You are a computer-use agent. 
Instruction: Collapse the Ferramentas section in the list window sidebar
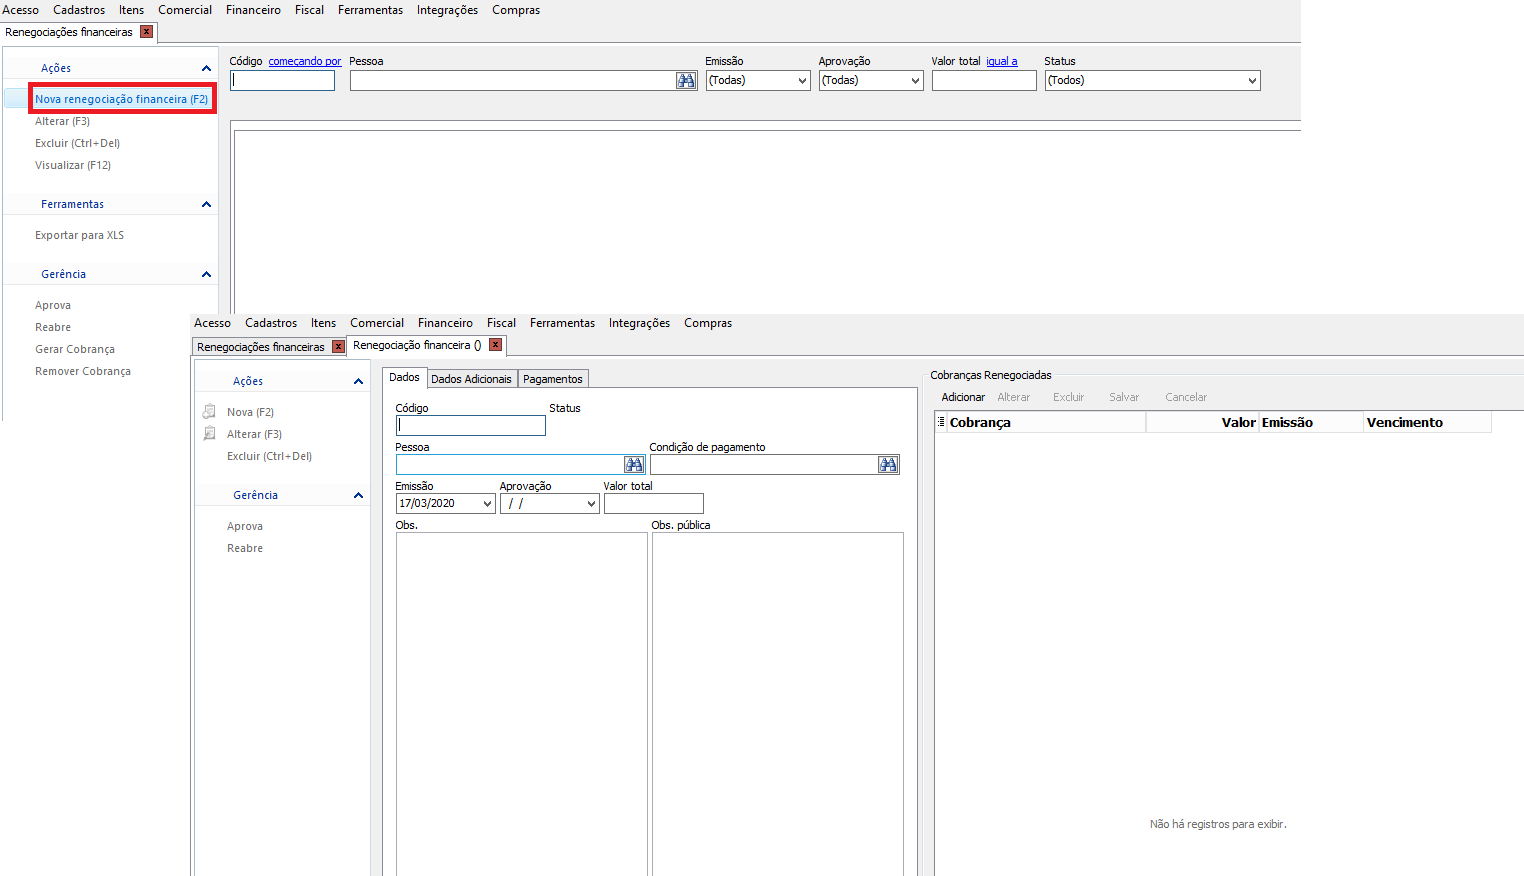pyautogui.click(x=206, y=204)
